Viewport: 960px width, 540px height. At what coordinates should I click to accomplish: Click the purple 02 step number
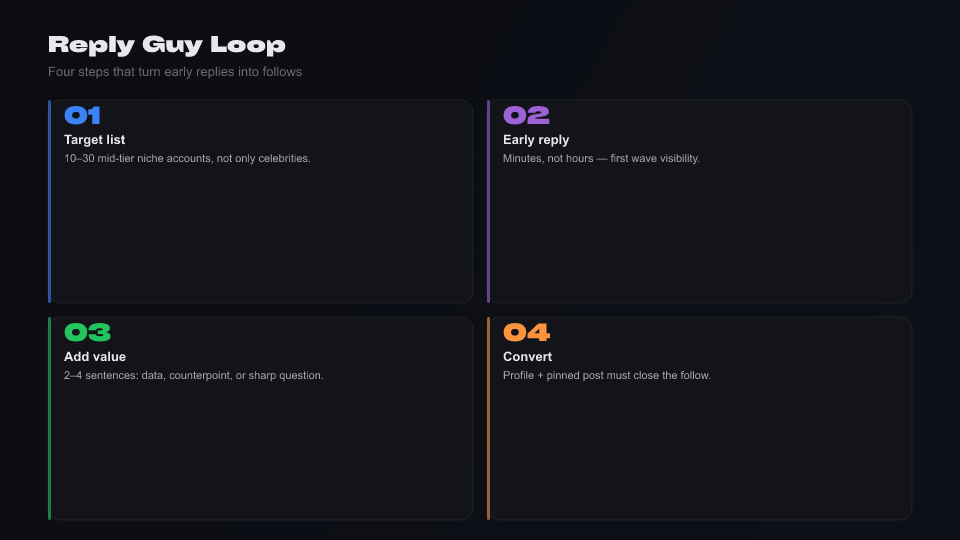click(x=526, y=115)
